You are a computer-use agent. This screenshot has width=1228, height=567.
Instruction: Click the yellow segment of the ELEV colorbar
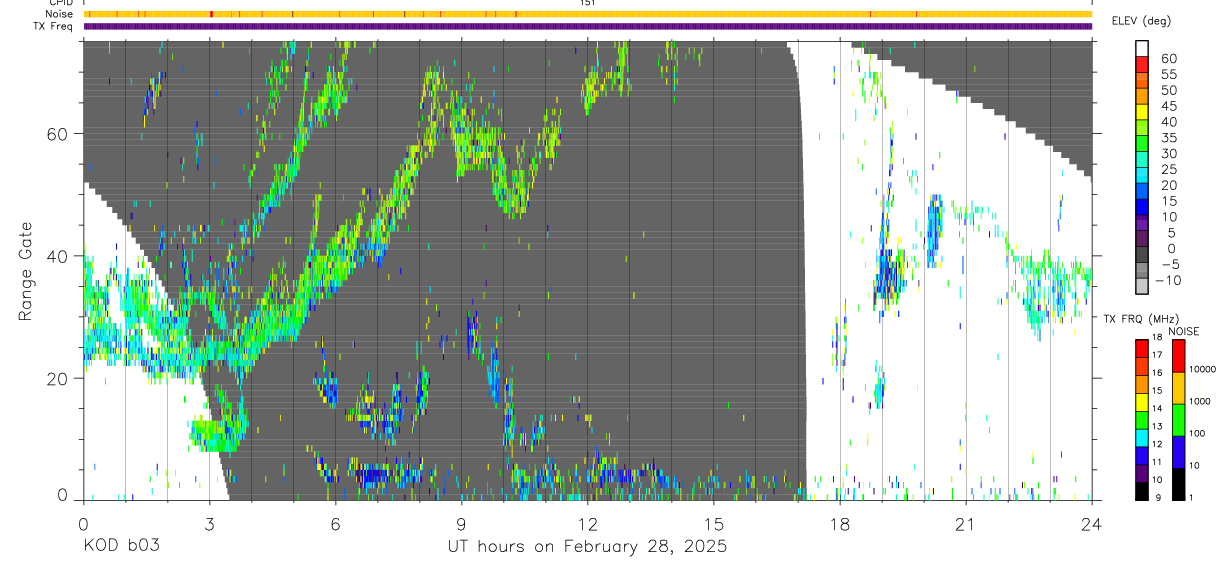click(1143, 114)
